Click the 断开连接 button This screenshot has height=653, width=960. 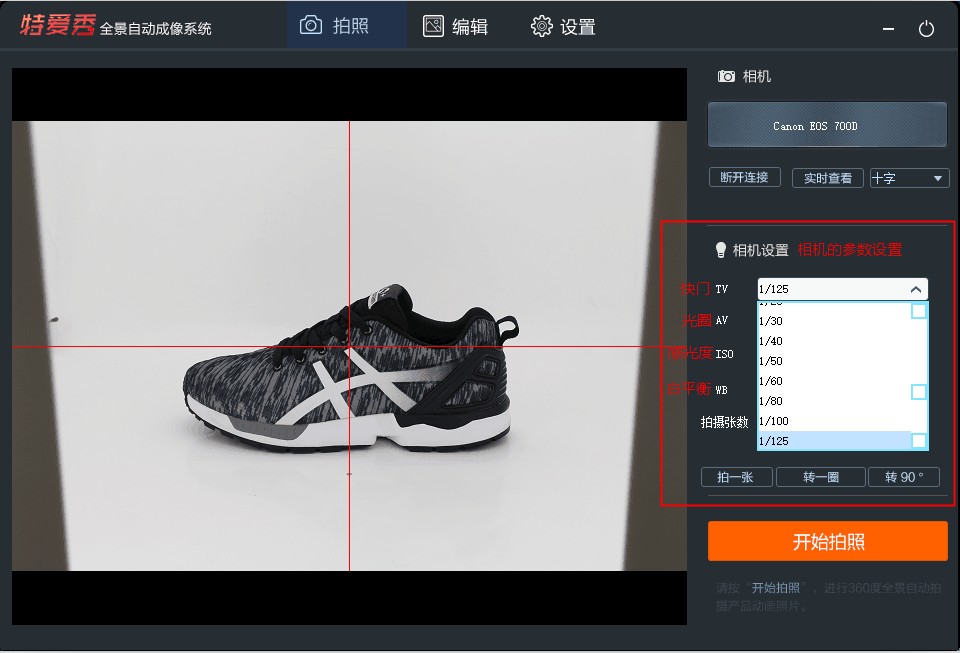pyautogui.click(x=744, y=177)
